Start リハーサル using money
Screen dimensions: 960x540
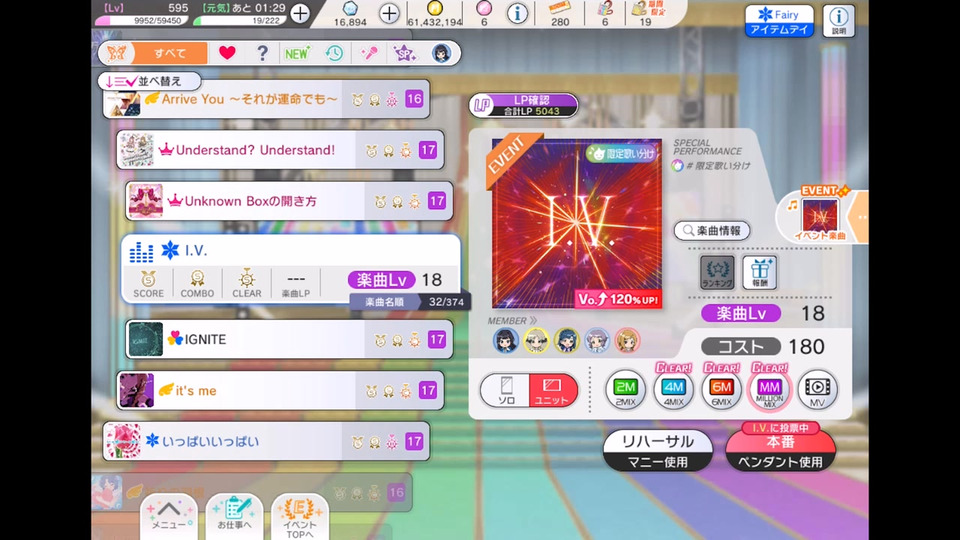658,451
